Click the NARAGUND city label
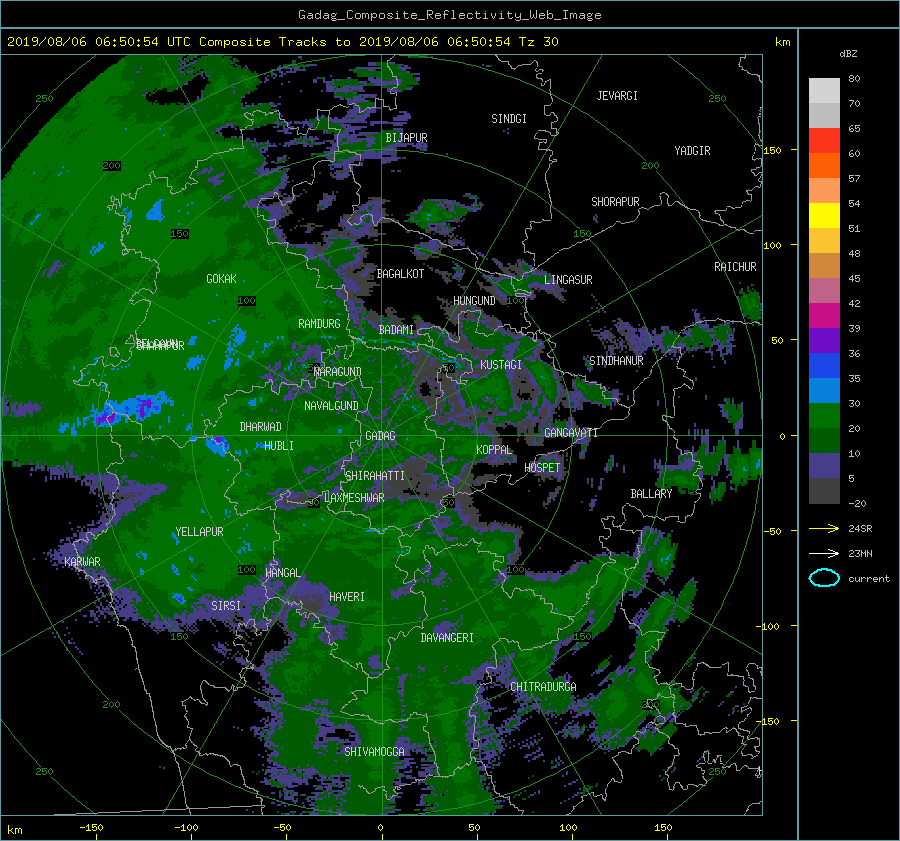The image size is (900, 841). tap(338, 371)
